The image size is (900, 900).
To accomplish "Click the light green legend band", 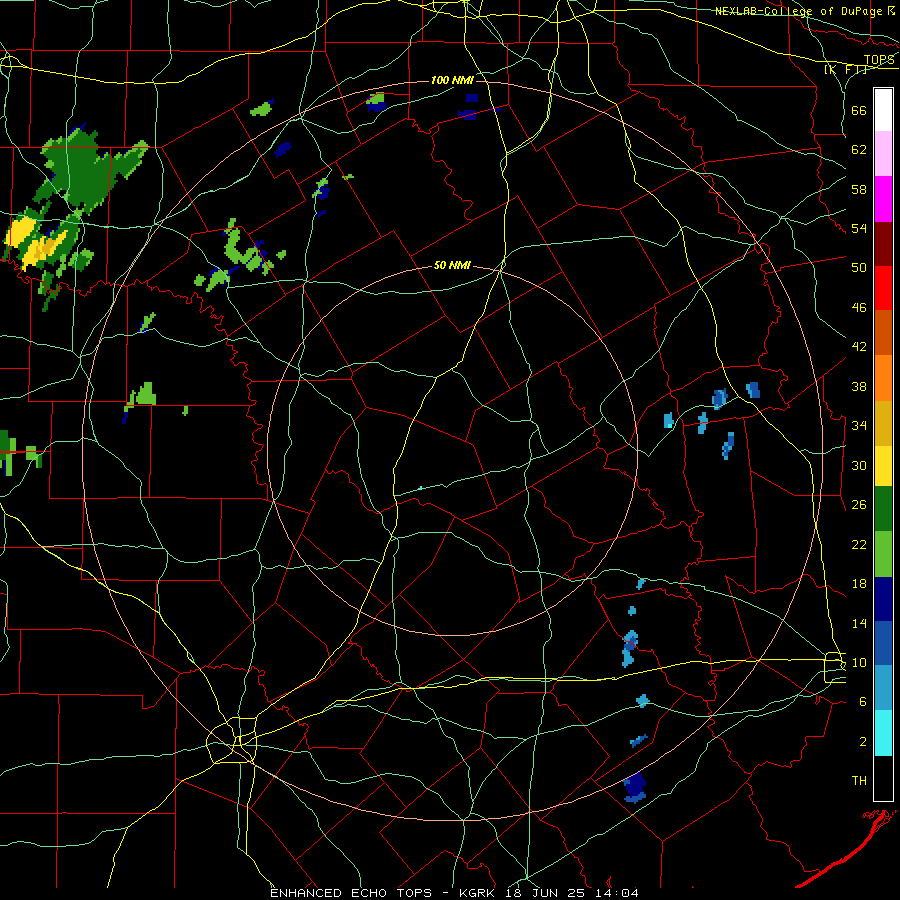I will point(883,554).
